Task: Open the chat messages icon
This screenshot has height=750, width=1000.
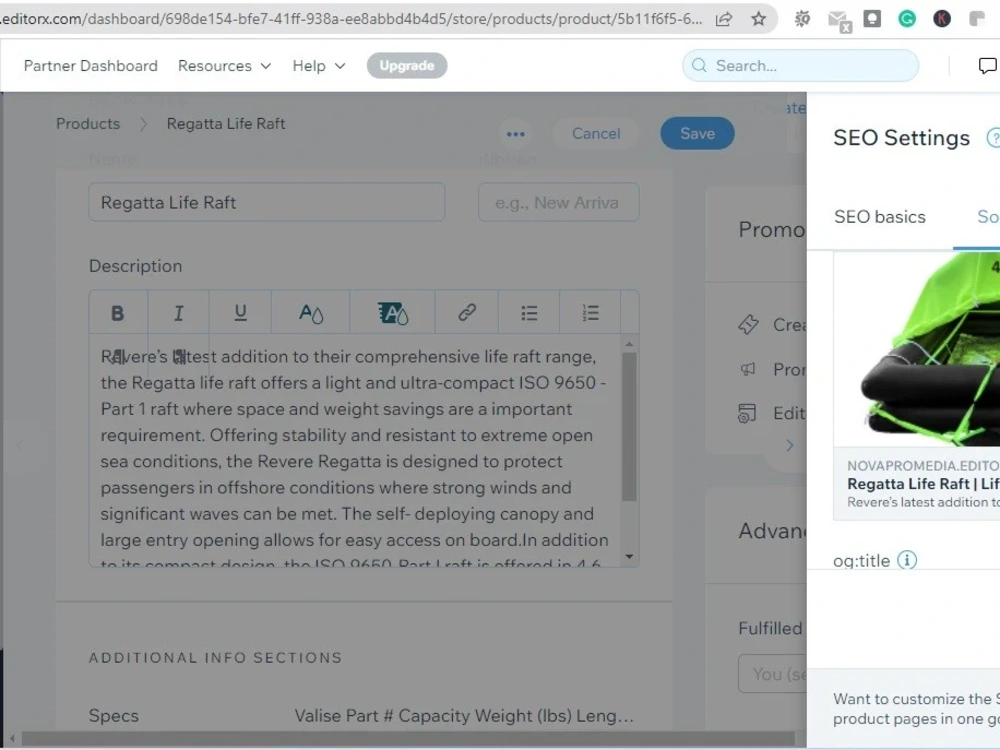Action: [x=987, y=65]
